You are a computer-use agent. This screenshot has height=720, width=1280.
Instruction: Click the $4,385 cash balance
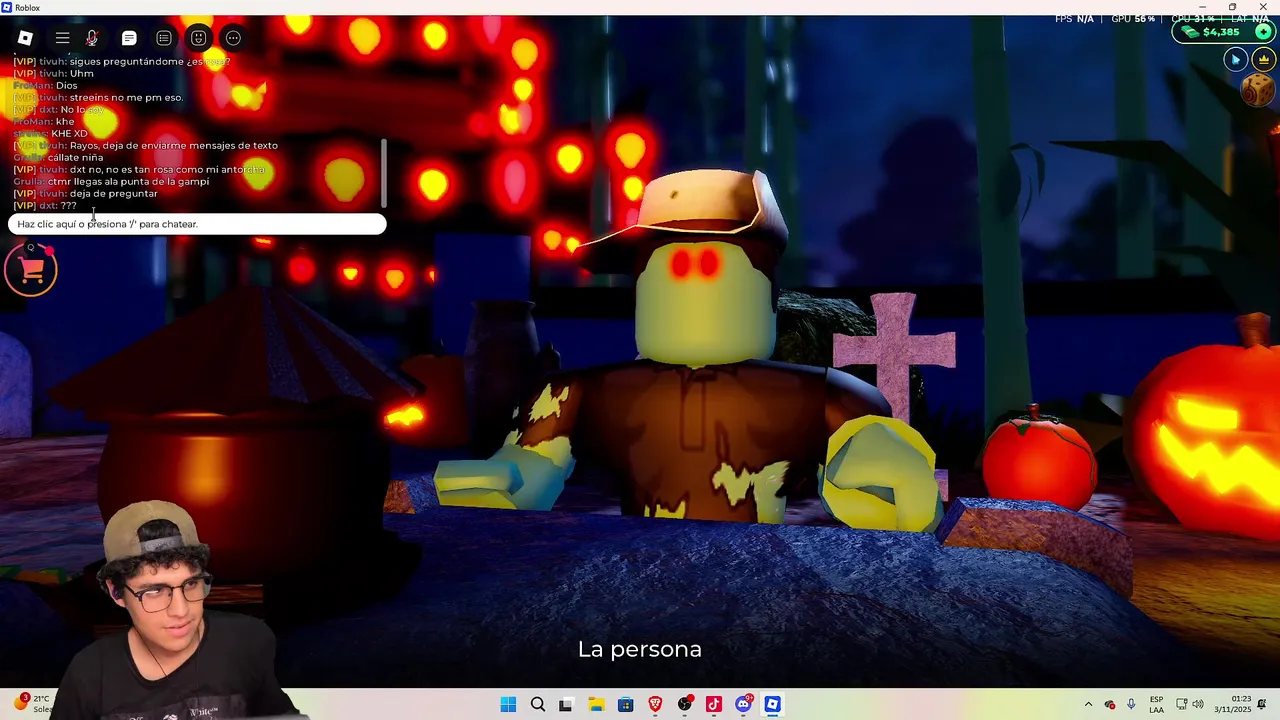(1221, 32)
